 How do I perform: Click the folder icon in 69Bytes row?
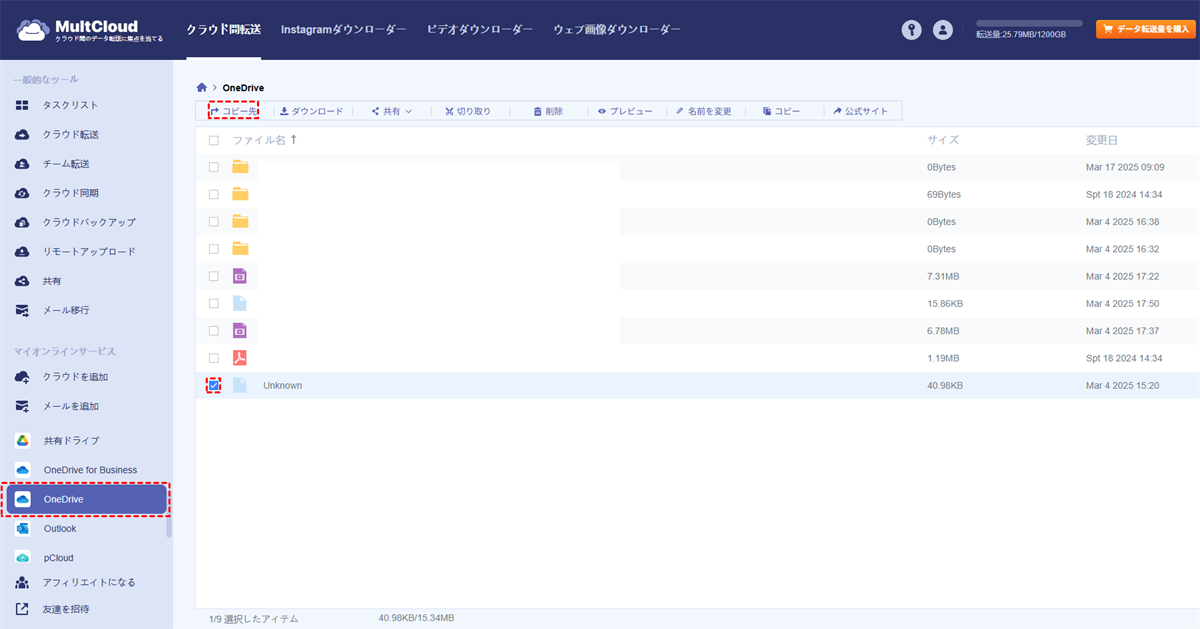pyautogui.click(x=240, y=194)
